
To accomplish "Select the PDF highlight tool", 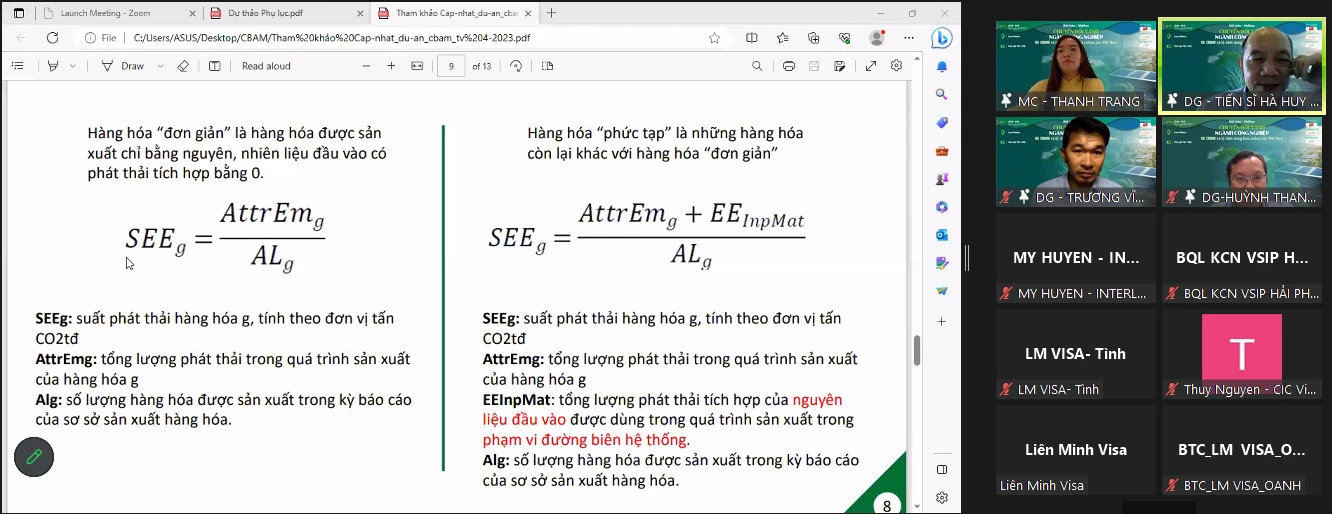I will pos(53,66).
